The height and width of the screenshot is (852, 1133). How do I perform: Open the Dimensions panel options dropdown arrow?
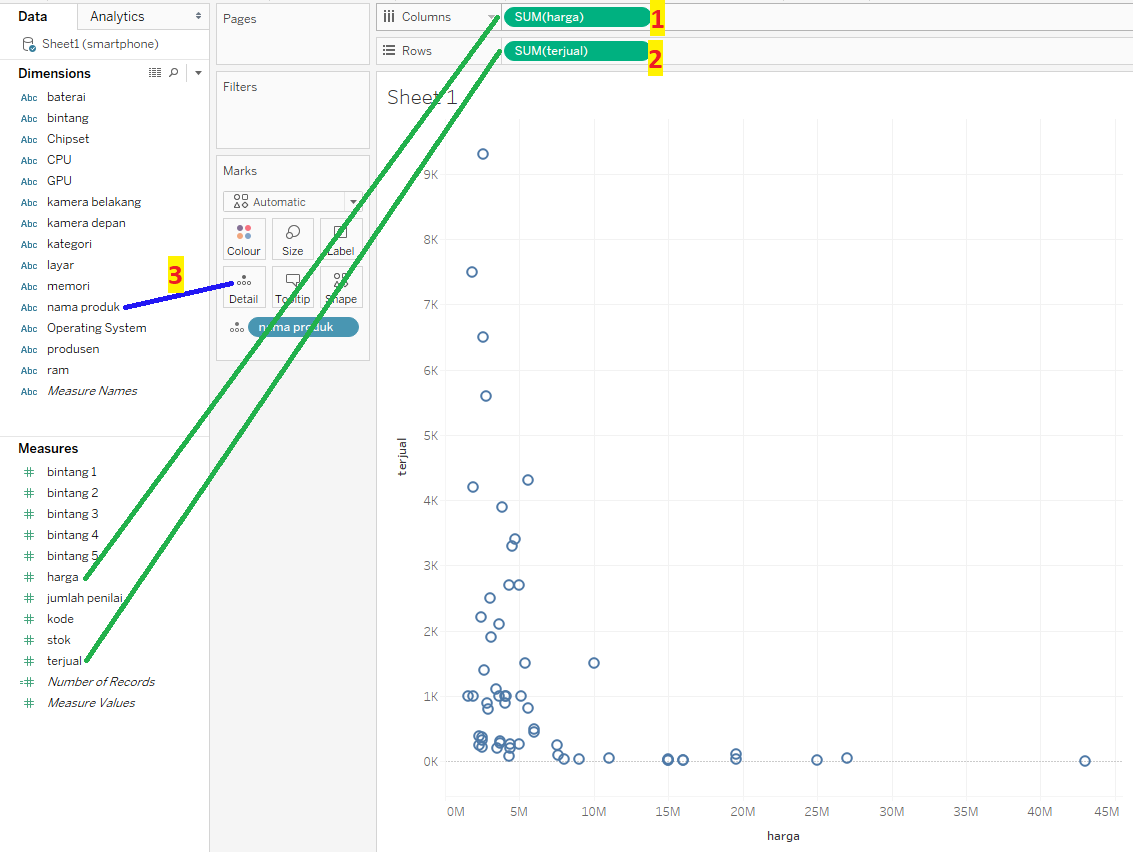point(197,72)
